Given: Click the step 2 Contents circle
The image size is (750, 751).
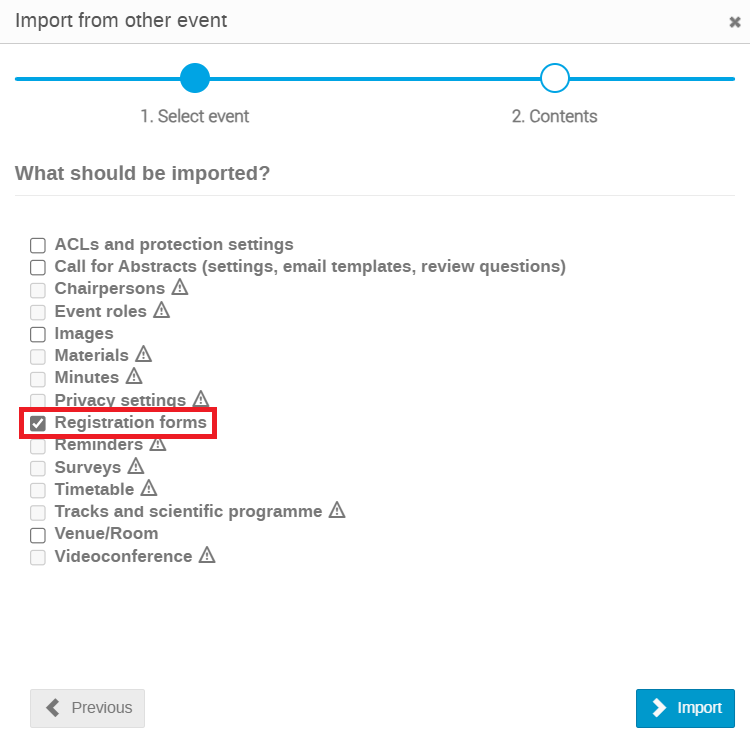Looking at the screenshot, I should click(x=555, y=78).
